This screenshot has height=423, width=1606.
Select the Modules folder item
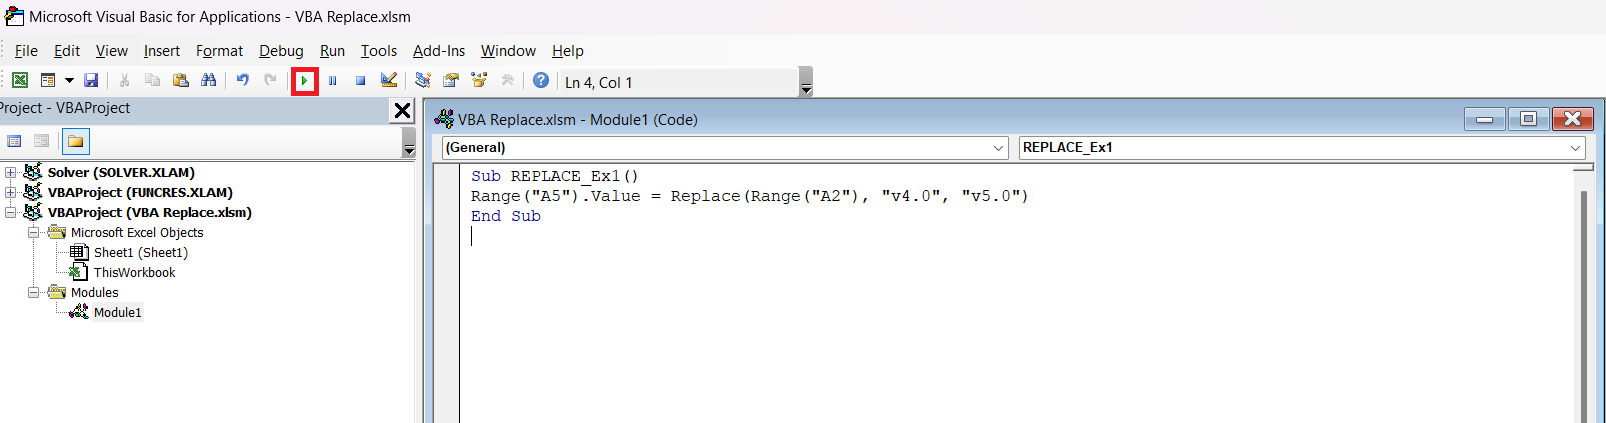coord(94,293)
